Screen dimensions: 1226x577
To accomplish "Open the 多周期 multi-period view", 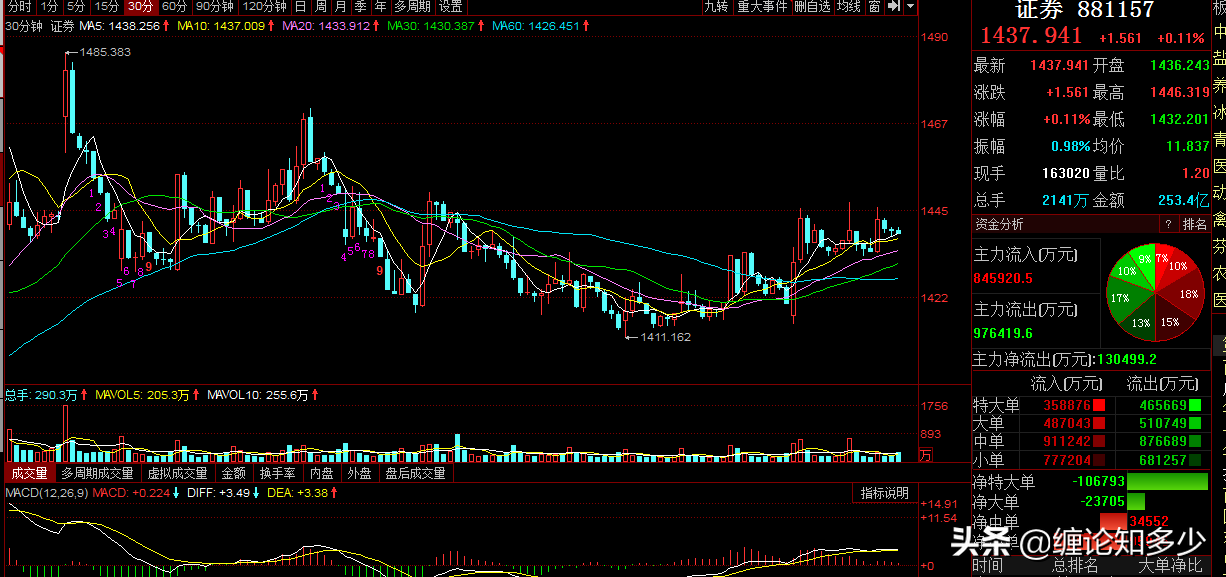I will (412, 6).
